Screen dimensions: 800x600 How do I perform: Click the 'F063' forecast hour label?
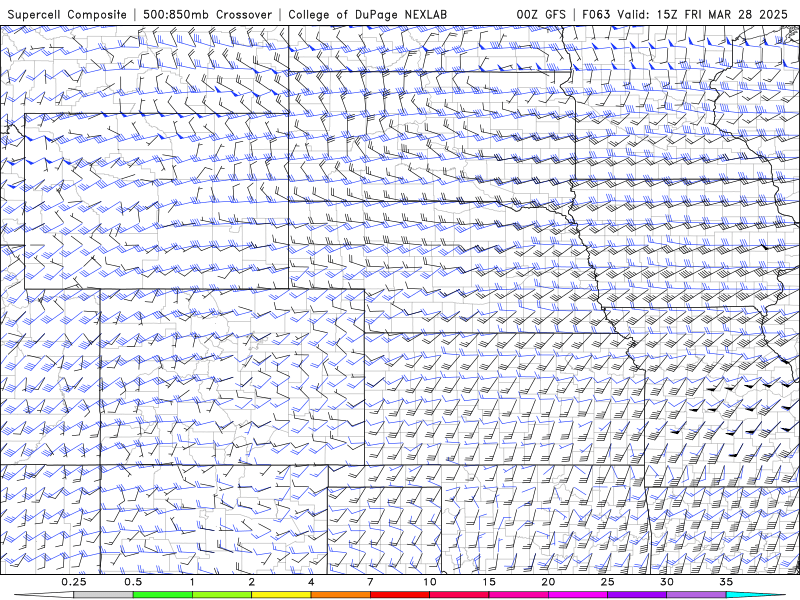597,14
